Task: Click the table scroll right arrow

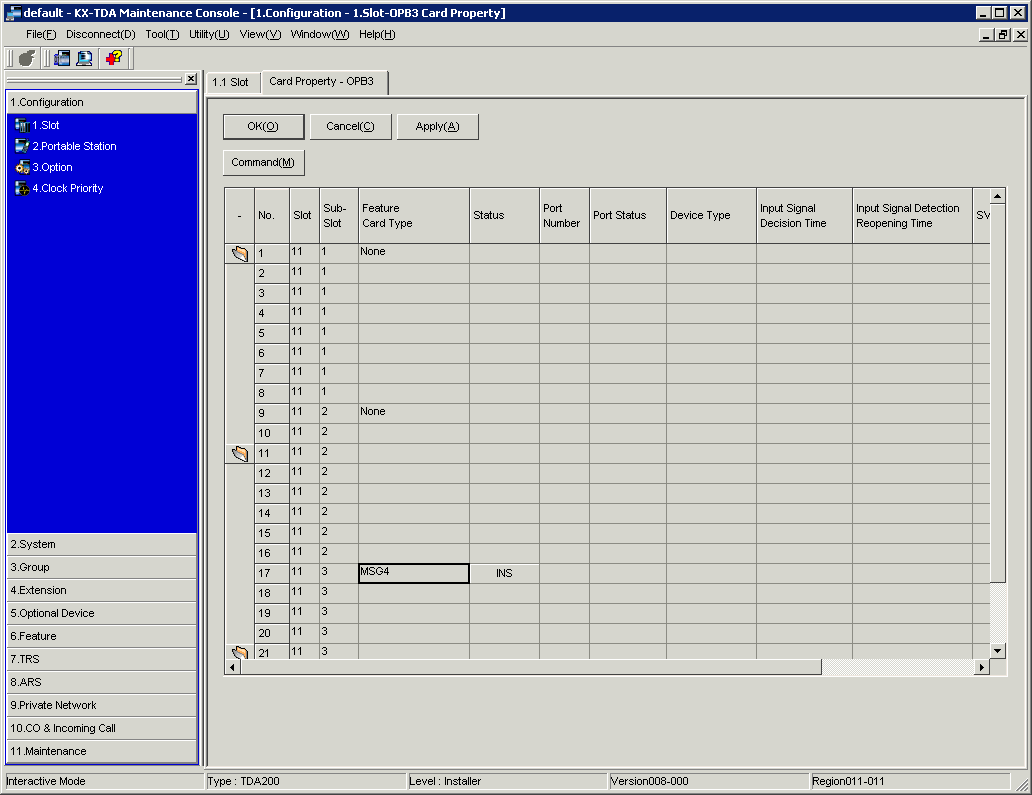Action: (982, 667)
